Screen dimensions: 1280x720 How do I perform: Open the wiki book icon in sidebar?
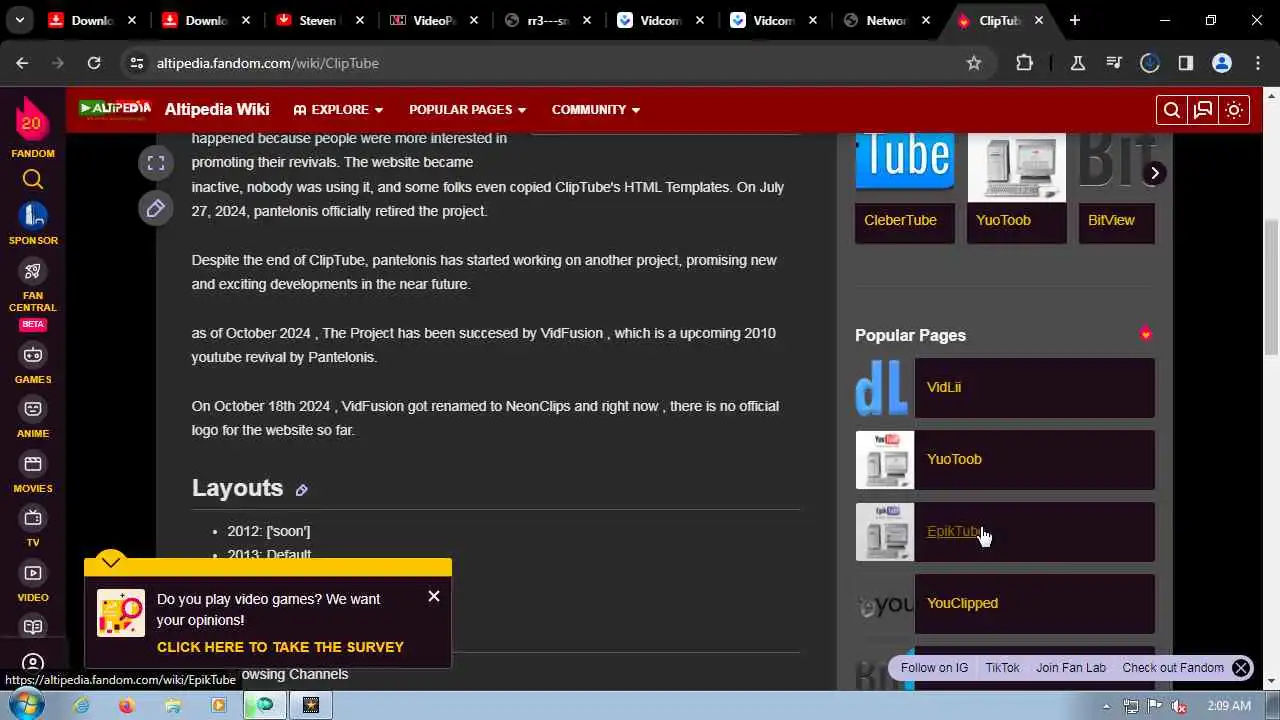point(33,627)
